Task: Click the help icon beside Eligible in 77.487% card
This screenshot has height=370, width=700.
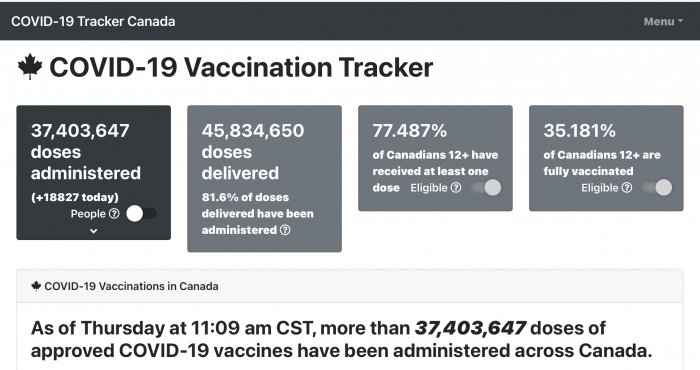Action: 456,187
